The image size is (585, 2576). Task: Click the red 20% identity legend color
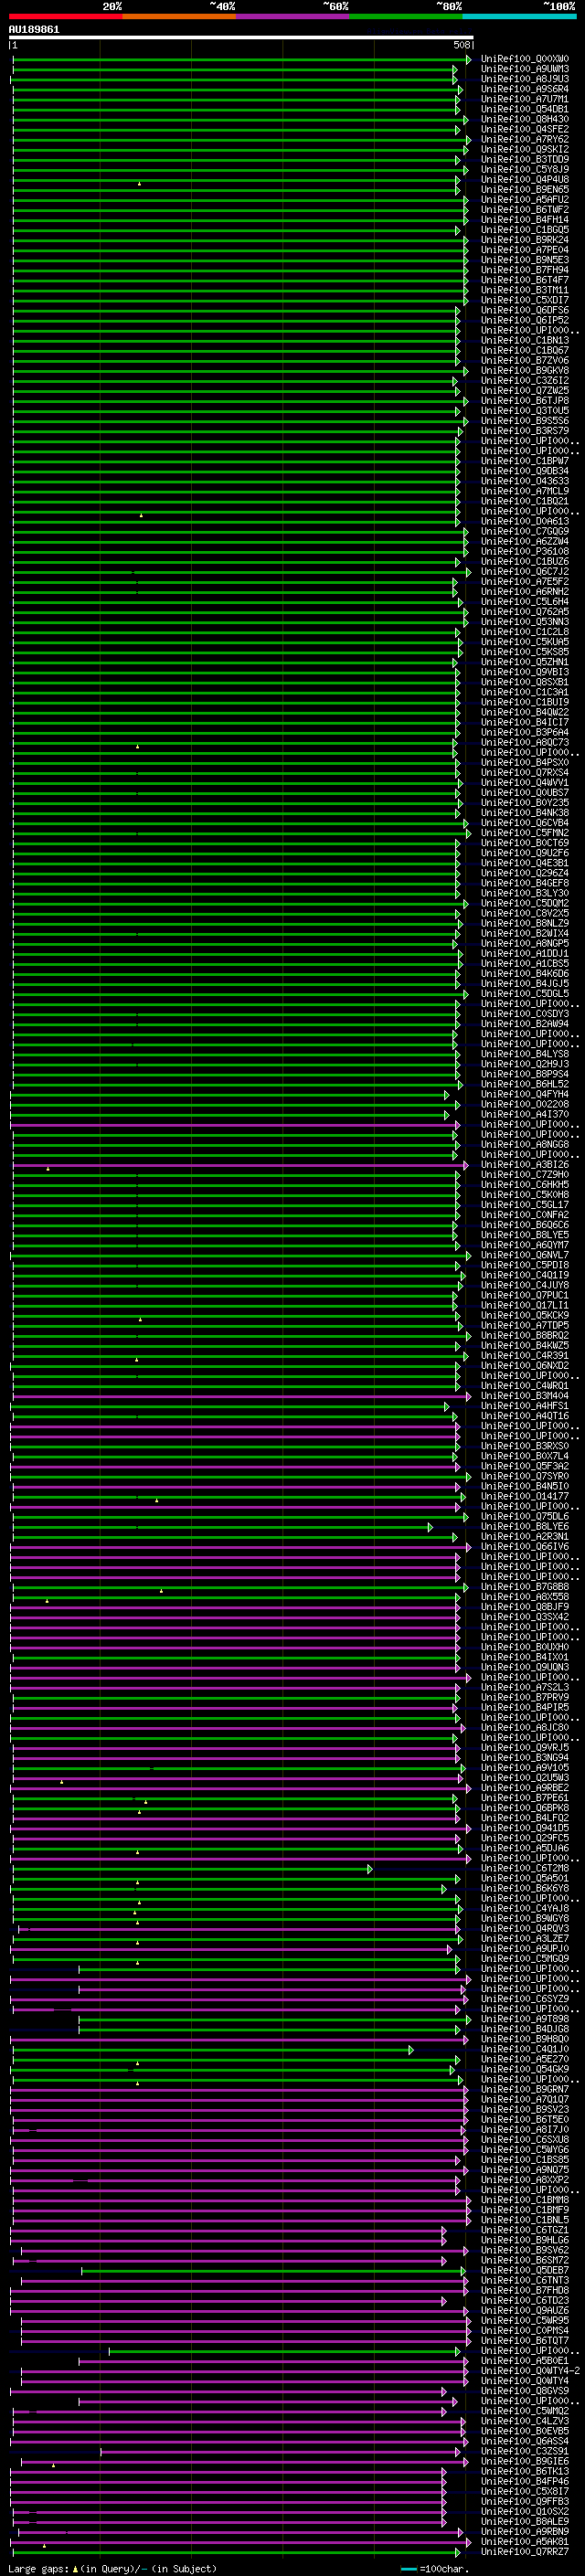(x=65, y=16)
